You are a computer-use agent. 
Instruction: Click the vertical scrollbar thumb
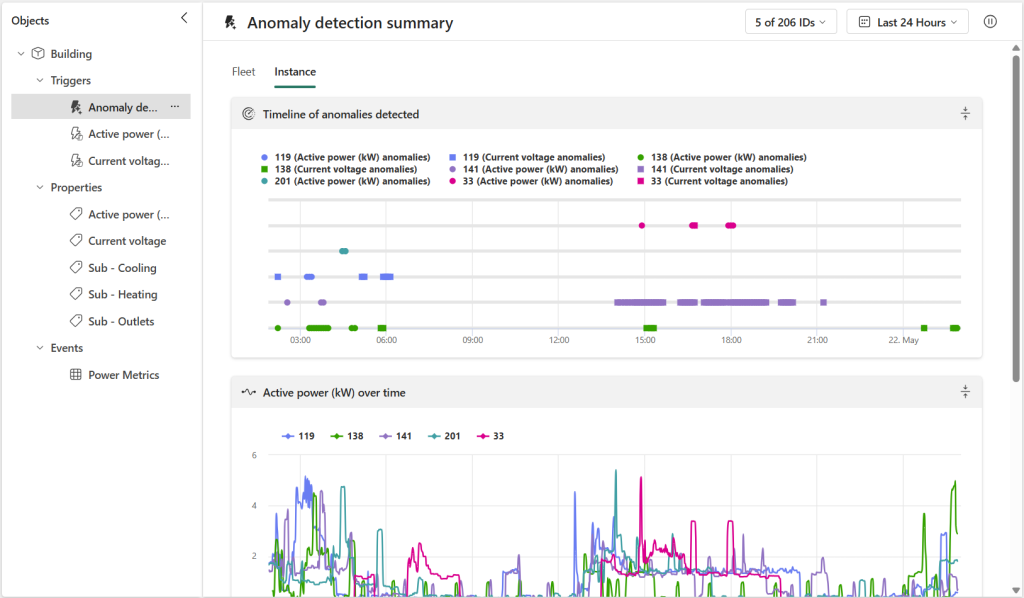pos(1016,219)
